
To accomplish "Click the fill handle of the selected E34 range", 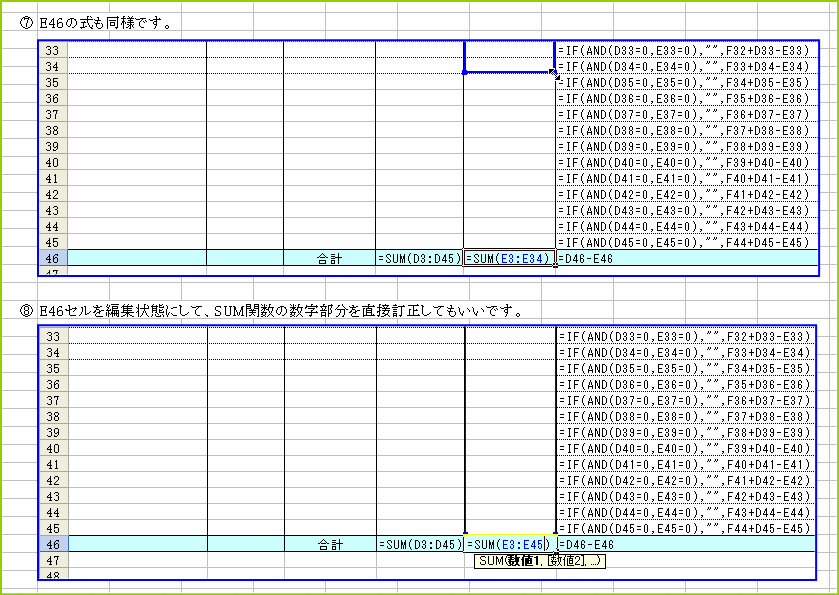I will [553, 72].
